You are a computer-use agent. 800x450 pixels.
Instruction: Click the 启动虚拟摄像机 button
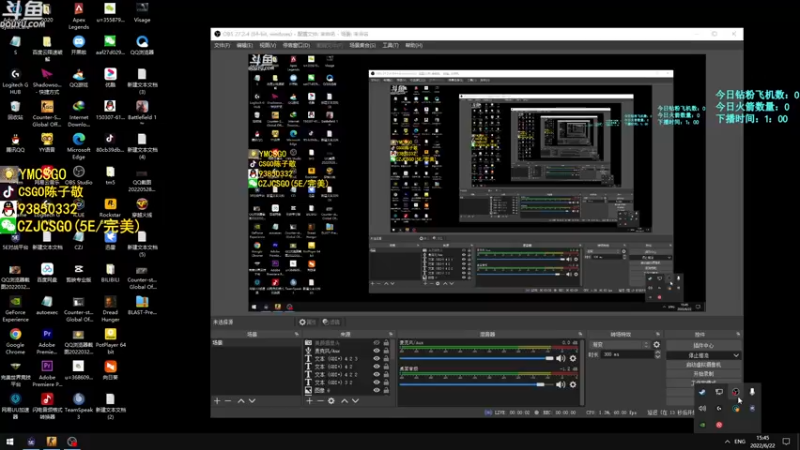[x=703, y=365]
